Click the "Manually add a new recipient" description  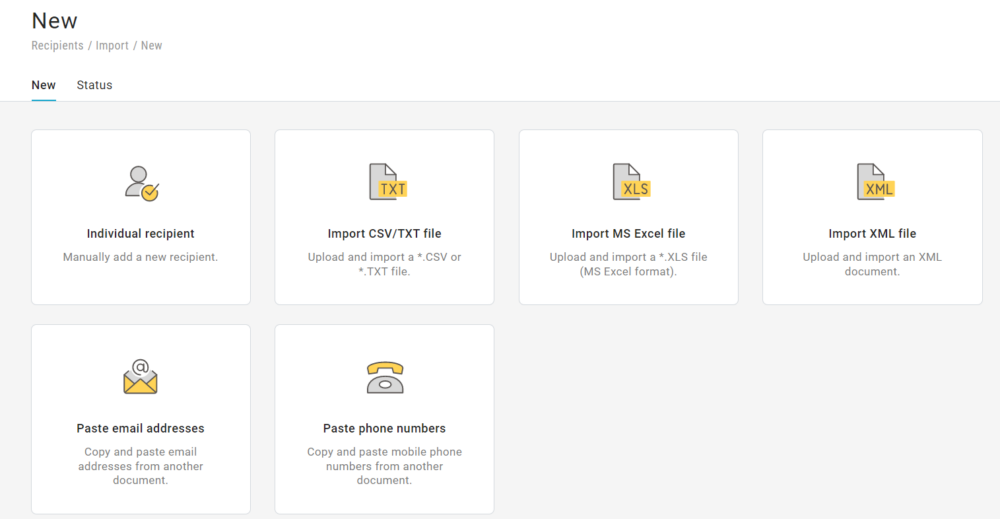[x=141, y=257]
